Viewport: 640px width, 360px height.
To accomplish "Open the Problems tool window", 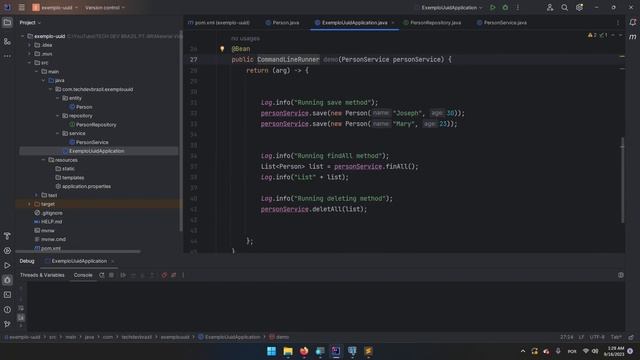I will pos(7,309).
